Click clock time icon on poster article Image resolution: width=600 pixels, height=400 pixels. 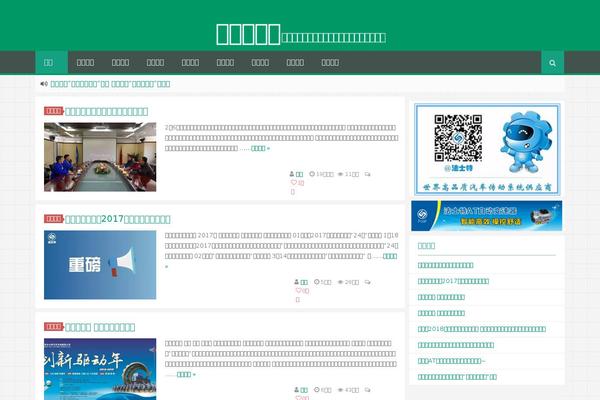tap(316, 390)
